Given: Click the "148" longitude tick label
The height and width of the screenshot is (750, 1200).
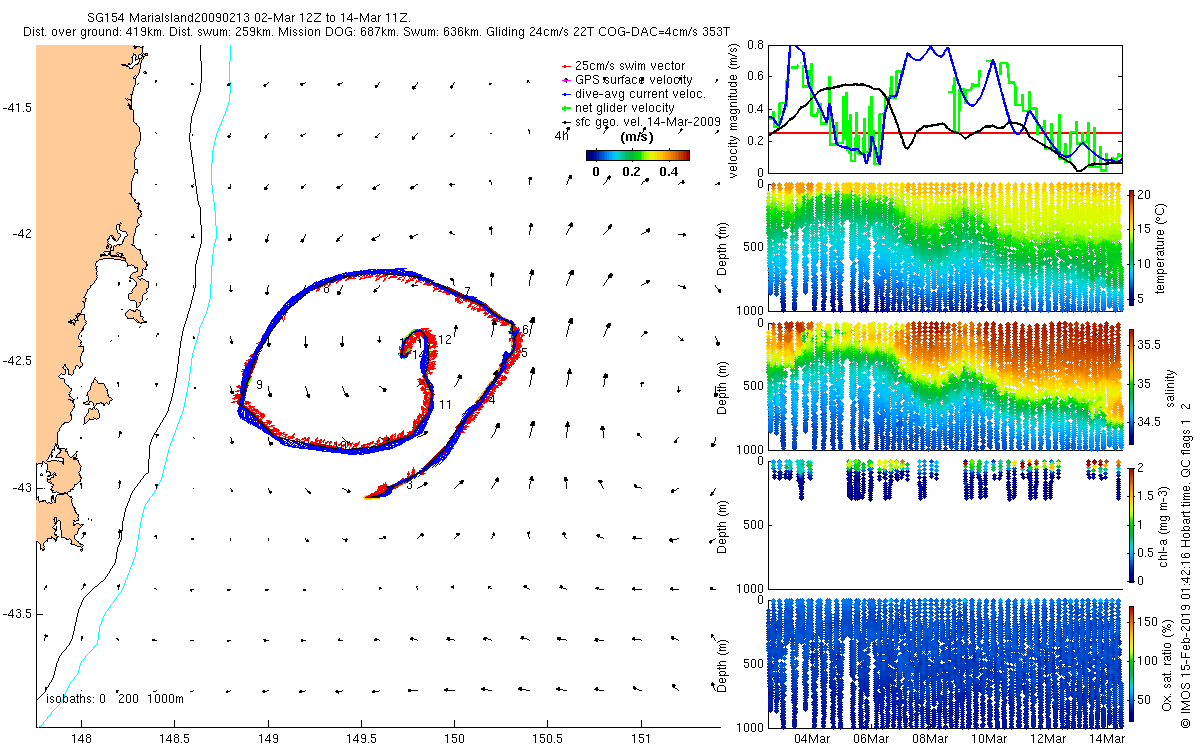Looking at the screenshot, I should click(82, 740).
